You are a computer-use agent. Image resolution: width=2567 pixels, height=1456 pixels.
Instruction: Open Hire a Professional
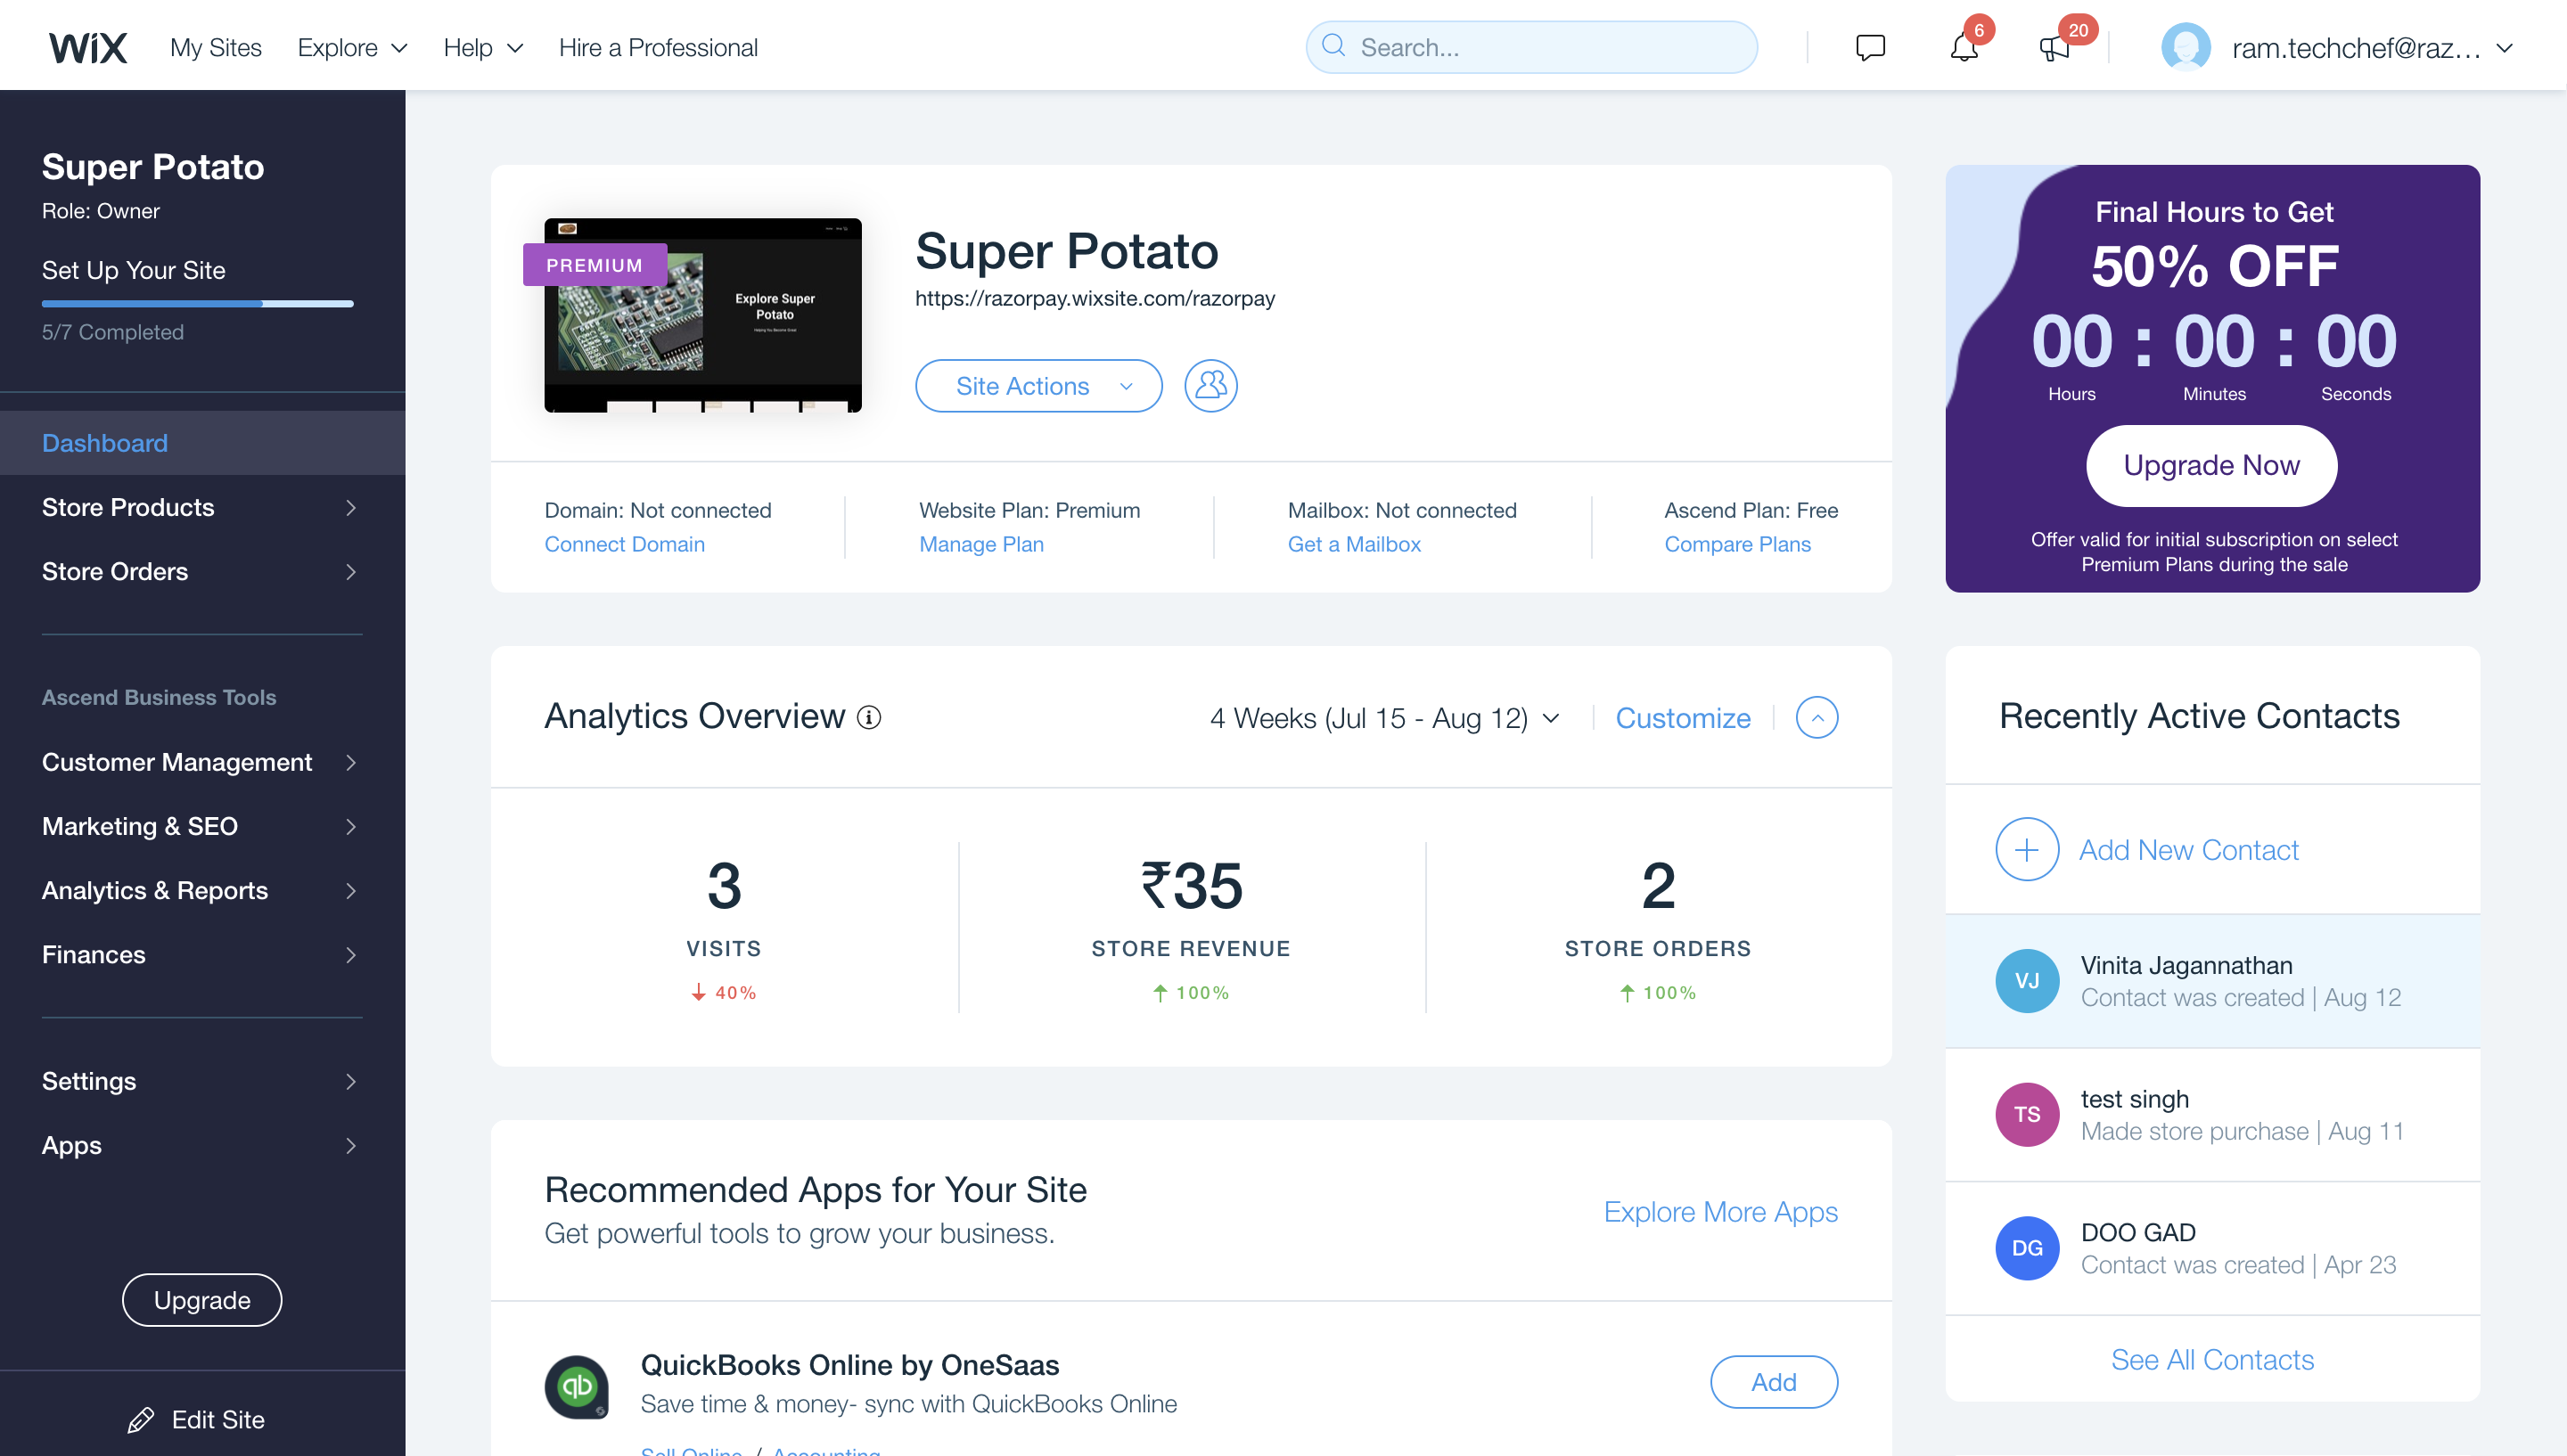click(x=658, y=47)
